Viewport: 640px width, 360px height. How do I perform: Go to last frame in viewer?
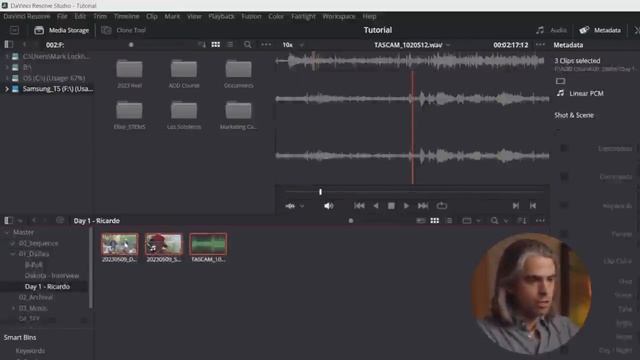tap(423, 206)
